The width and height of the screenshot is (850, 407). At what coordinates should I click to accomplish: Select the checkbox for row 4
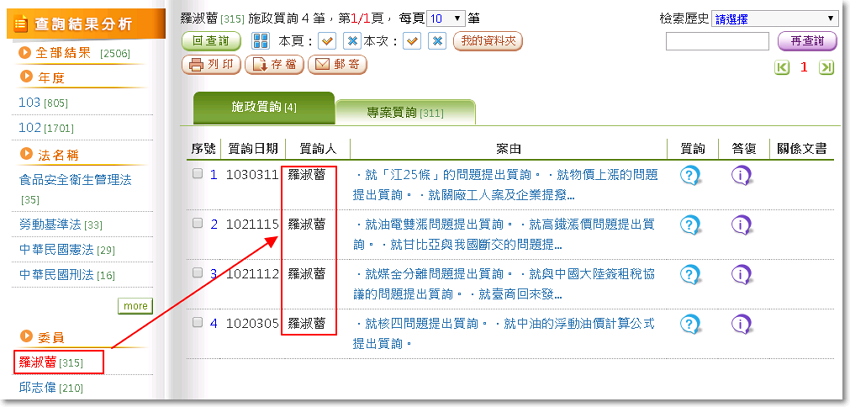(x=197, y=322)
